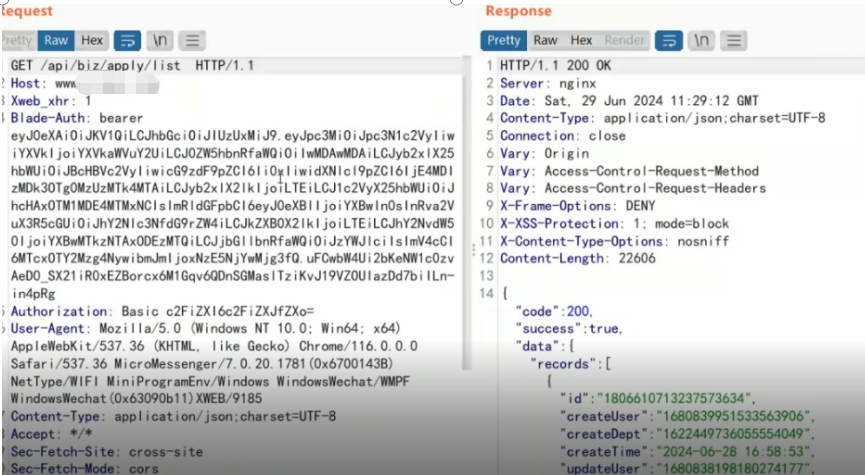Image resolution: width=865 pixels, height=475 pixels.
Task: Switch Request view to Pretty tab
Action: 17,41
